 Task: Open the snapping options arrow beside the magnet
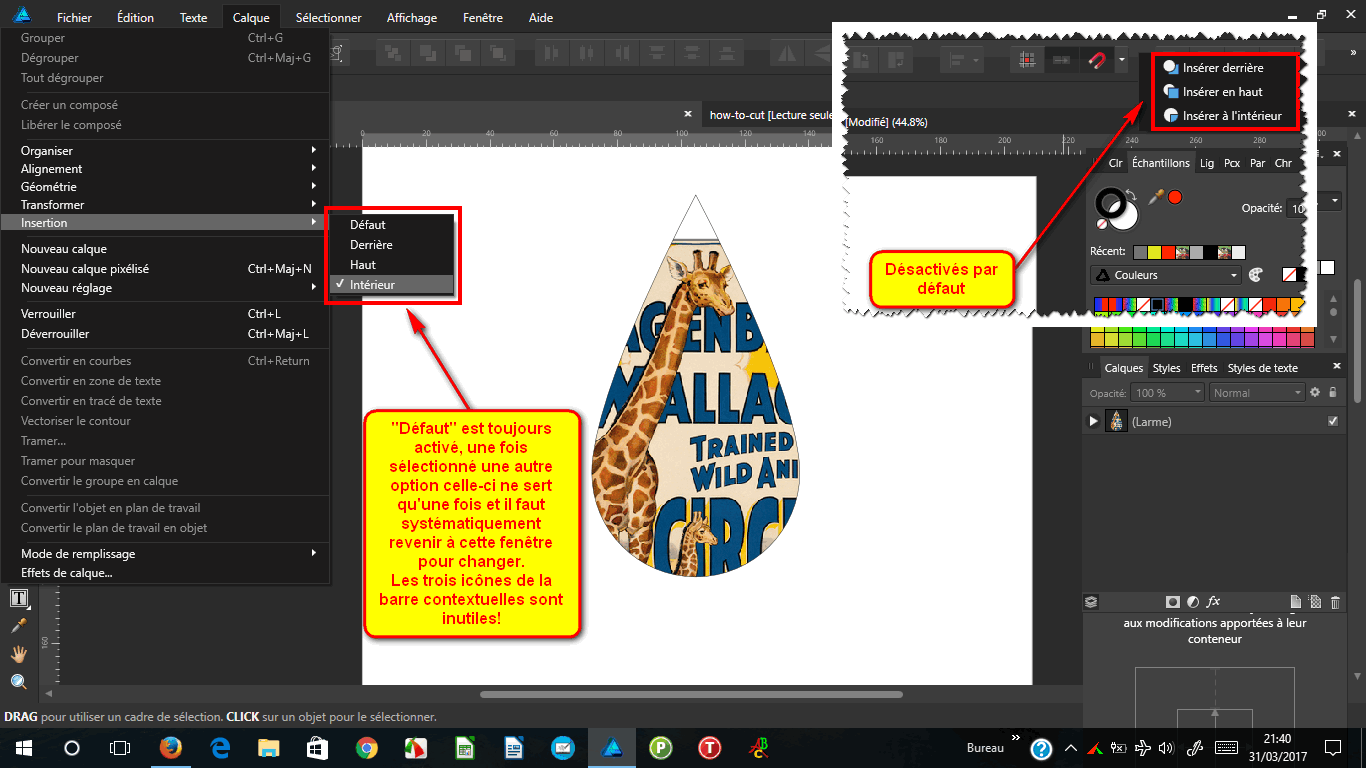click(1121, 60)
